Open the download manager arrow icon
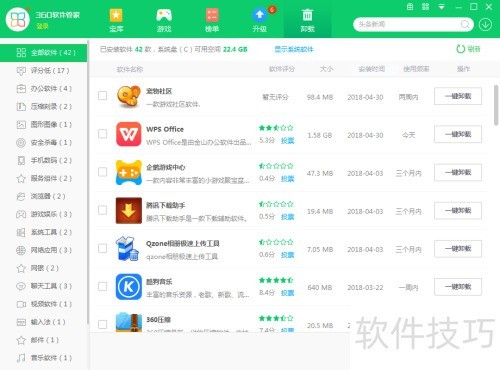The width and height of the screenshot is (500, 370). click(x=485, y=24)
